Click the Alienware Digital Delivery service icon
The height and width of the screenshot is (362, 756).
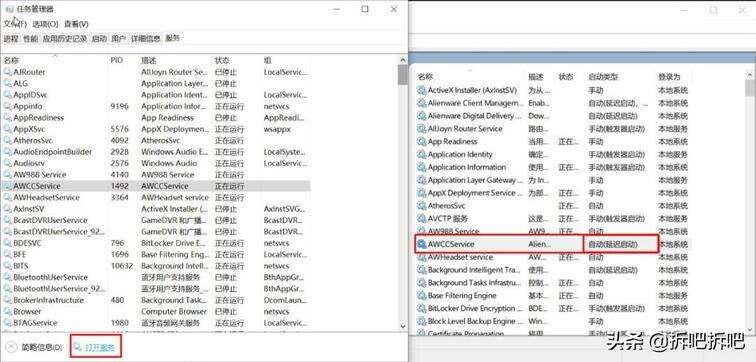pyautogui.click(x=422, y=116)
